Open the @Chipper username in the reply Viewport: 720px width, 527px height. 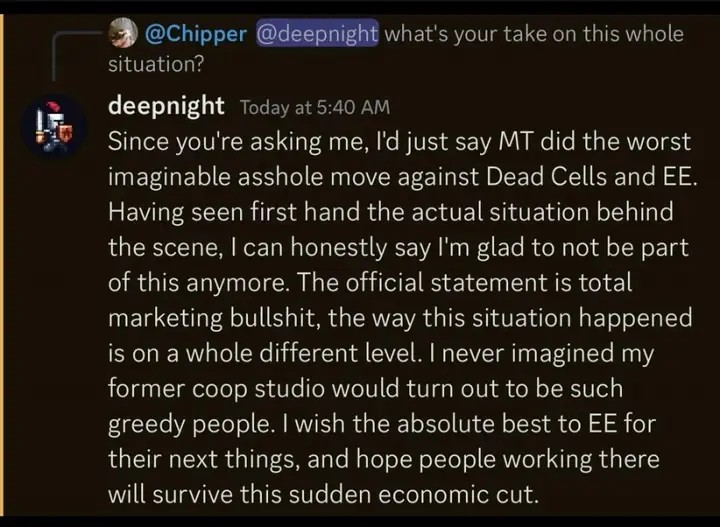pos(196,33)
